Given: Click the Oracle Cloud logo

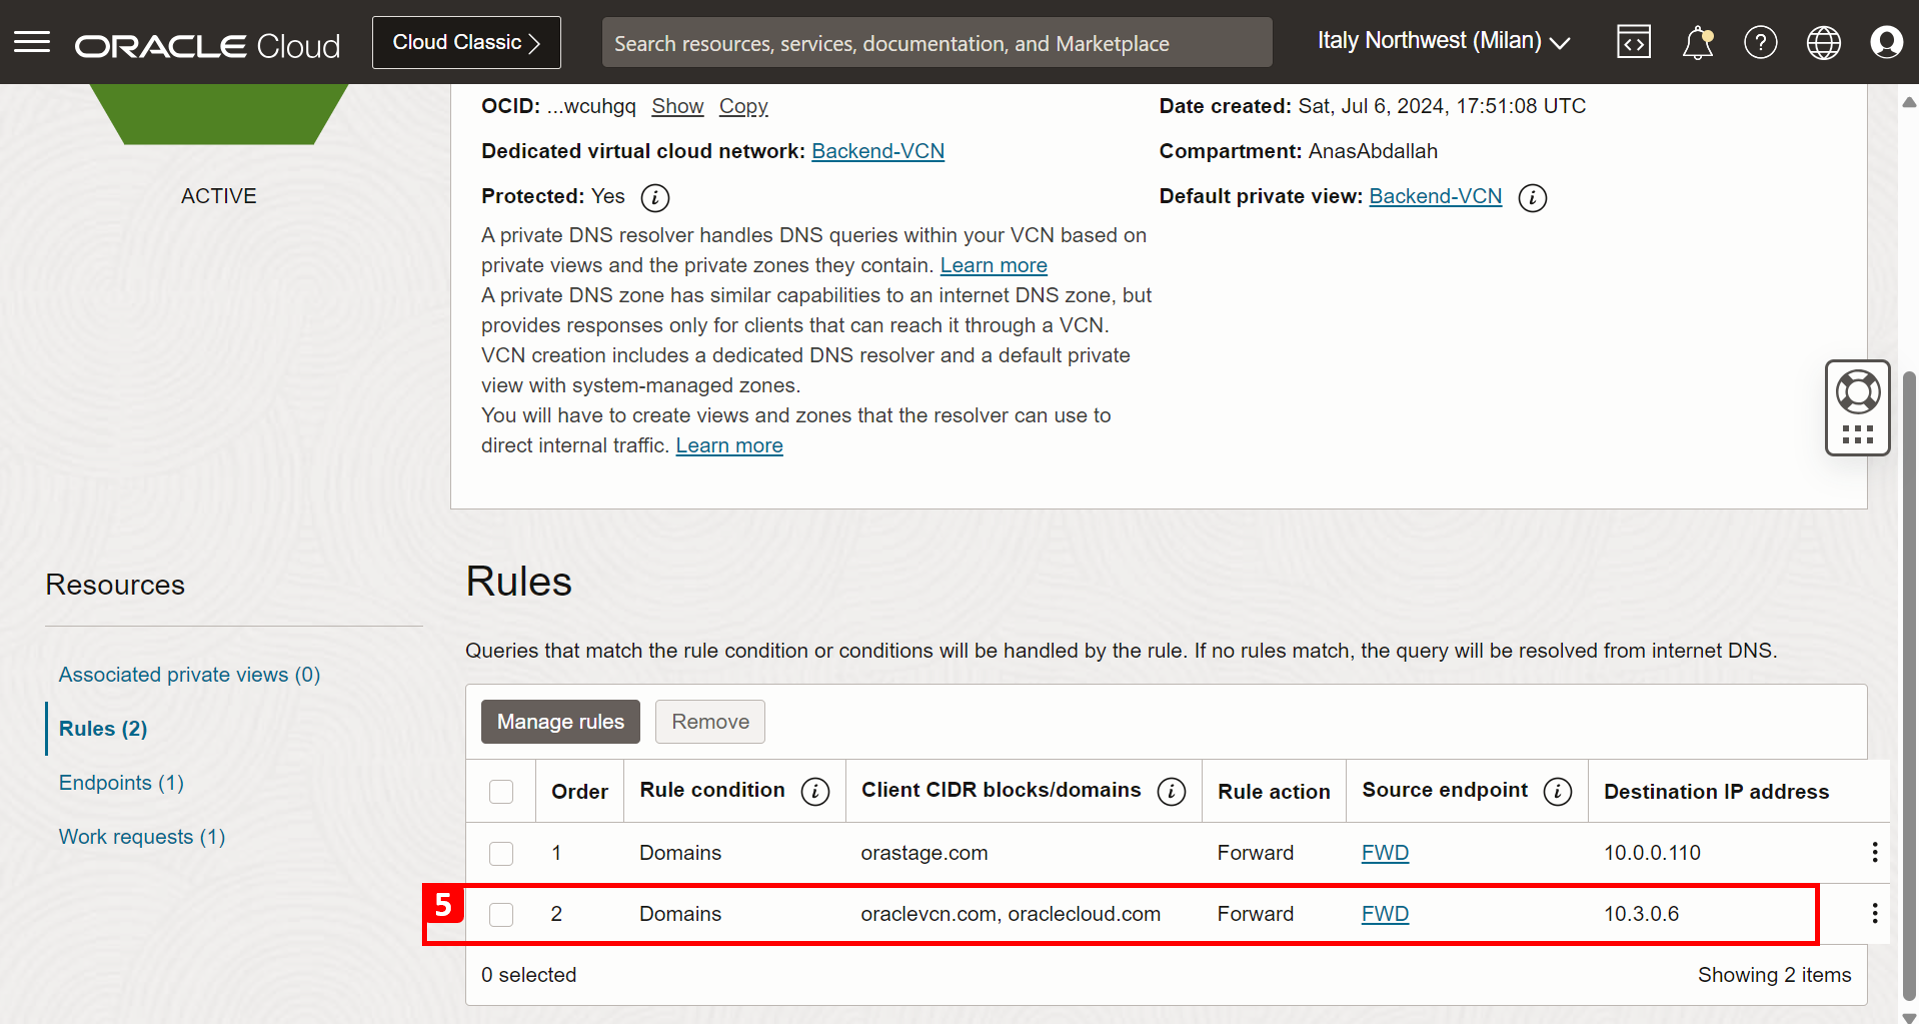Looking at the screenshot, I should click(x=208, y=46).
